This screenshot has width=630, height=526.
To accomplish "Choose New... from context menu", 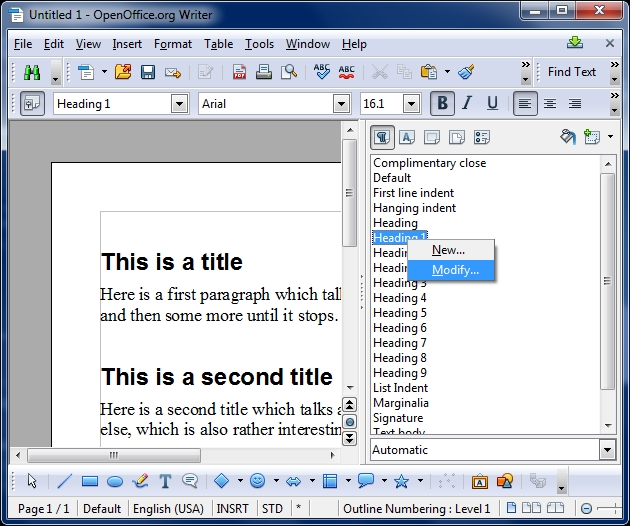I will click(451, 250).
